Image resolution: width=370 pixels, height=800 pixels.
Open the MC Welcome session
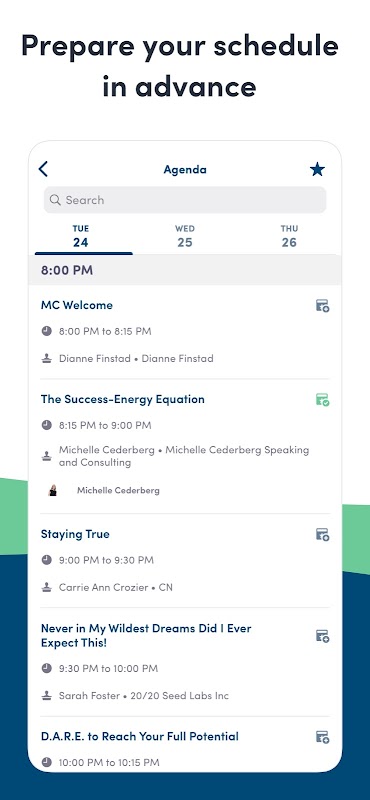pyautogui.click(x=77, y=305)
